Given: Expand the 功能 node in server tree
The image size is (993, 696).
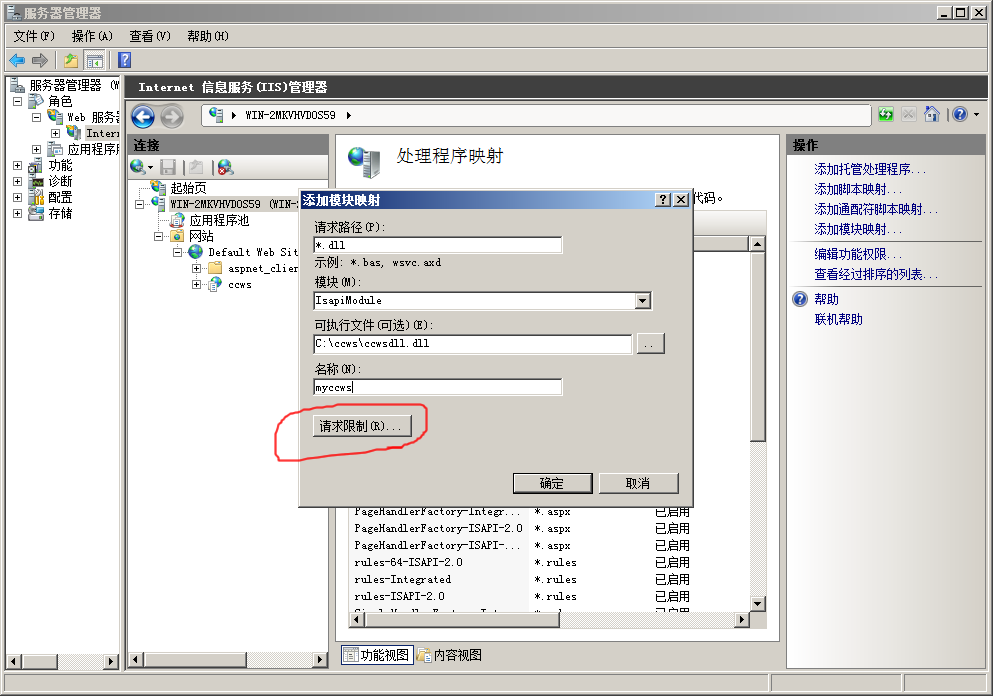Looking at the screenshot, I should [17, 165].
